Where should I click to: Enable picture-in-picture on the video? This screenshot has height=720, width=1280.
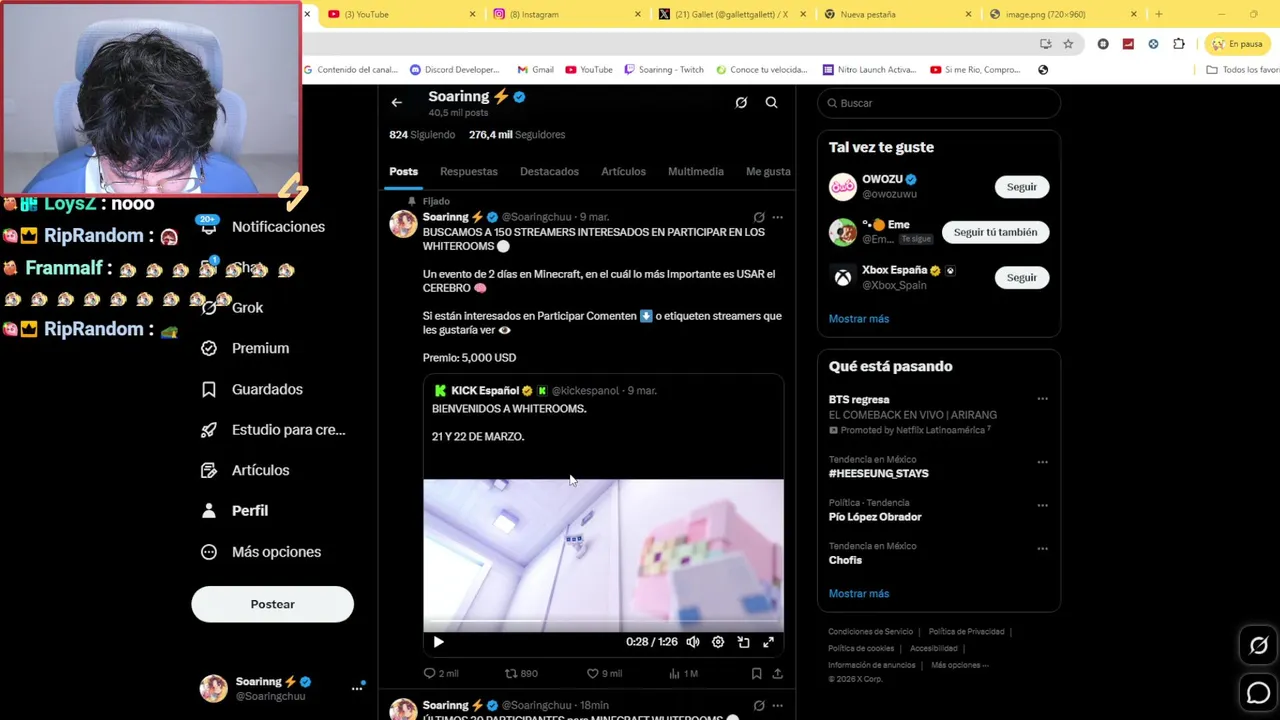pyautogui.click(x=743, y=642)
